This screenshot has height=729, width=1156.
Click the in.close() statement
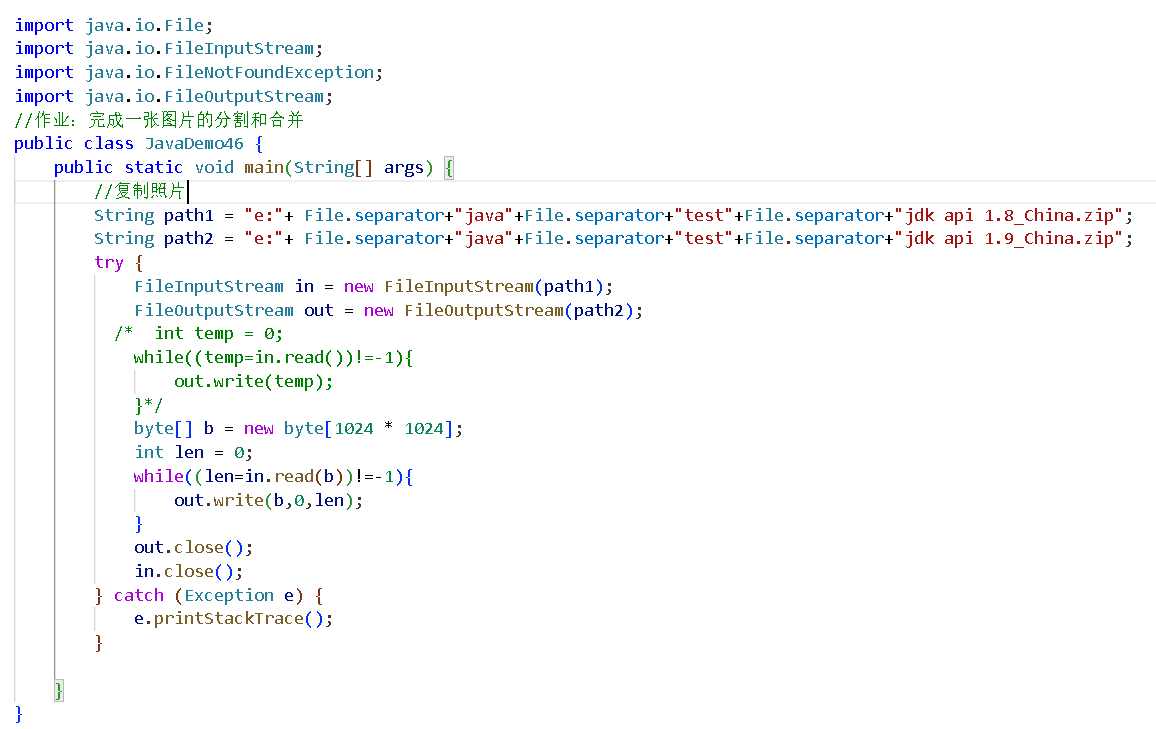(x=188, y=571)
